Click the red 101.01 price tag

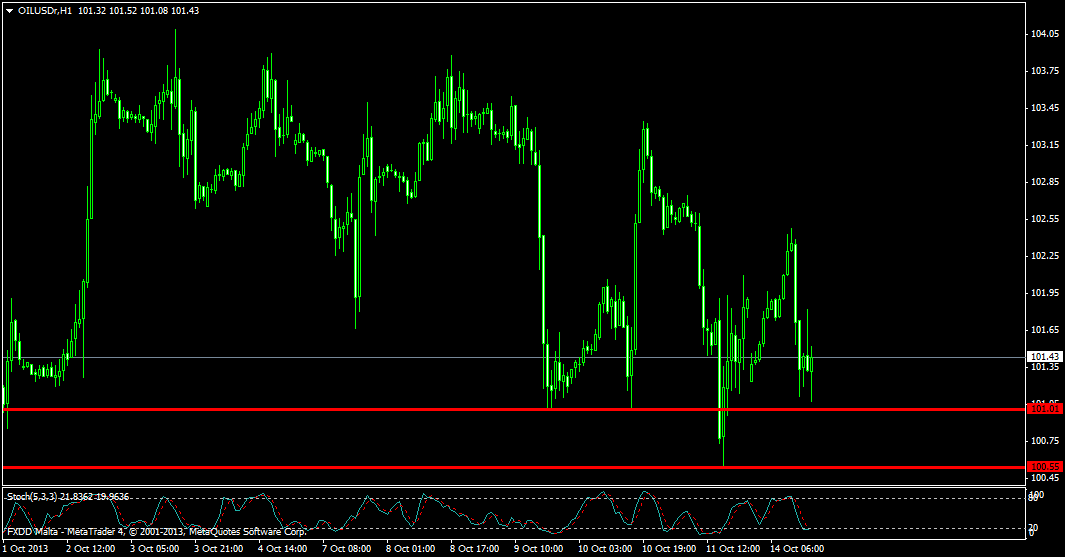(x=1045, y=409)
